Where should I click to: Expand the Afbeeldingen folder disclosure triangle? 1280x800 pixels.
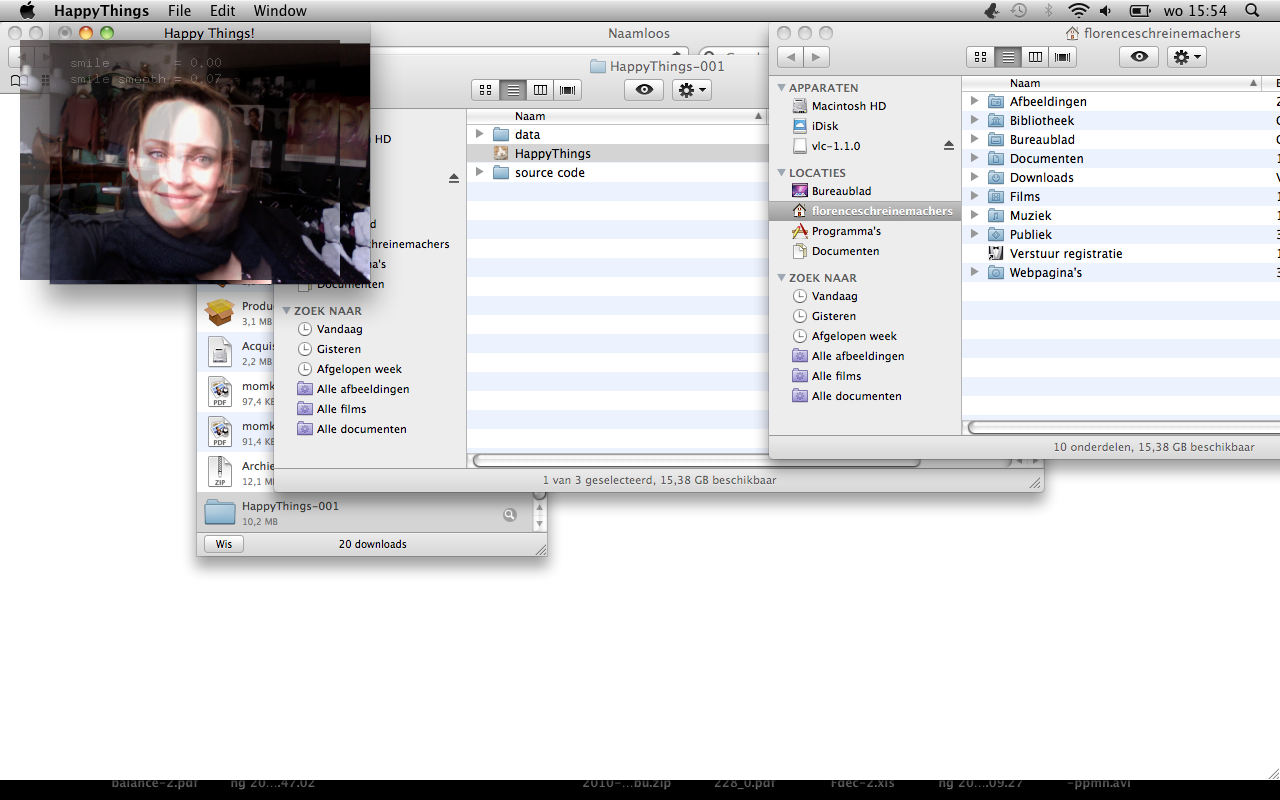click(974, 101)
